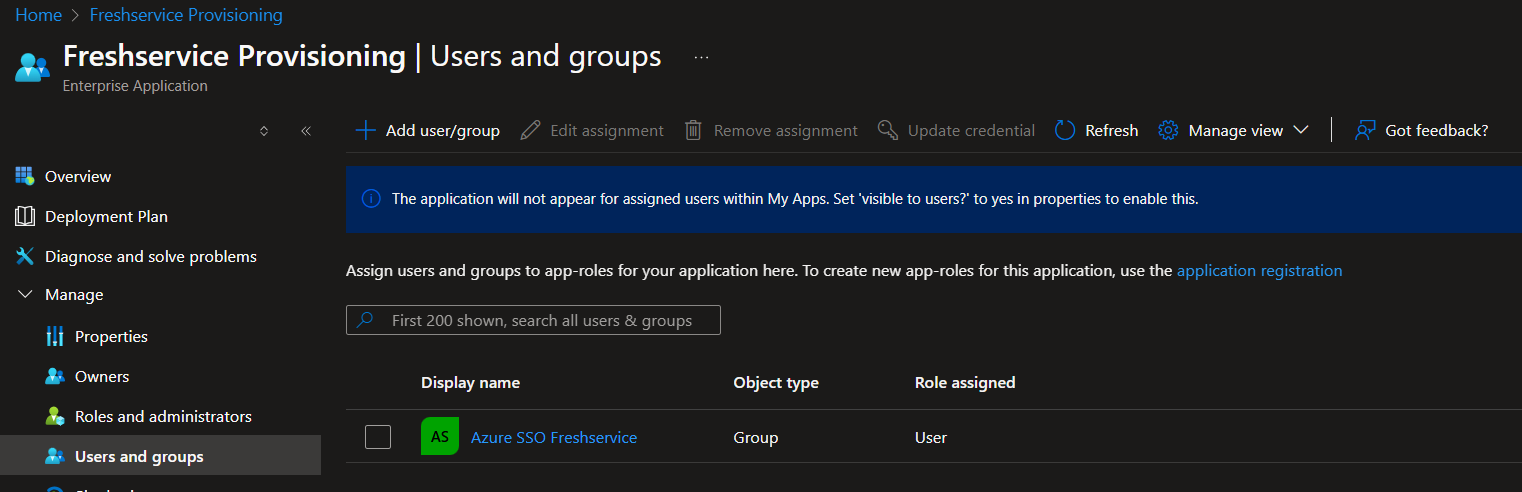Click the Freshservice Provisioning breadcrumb link
This screenshot has width=1522, height=492.
186,15
